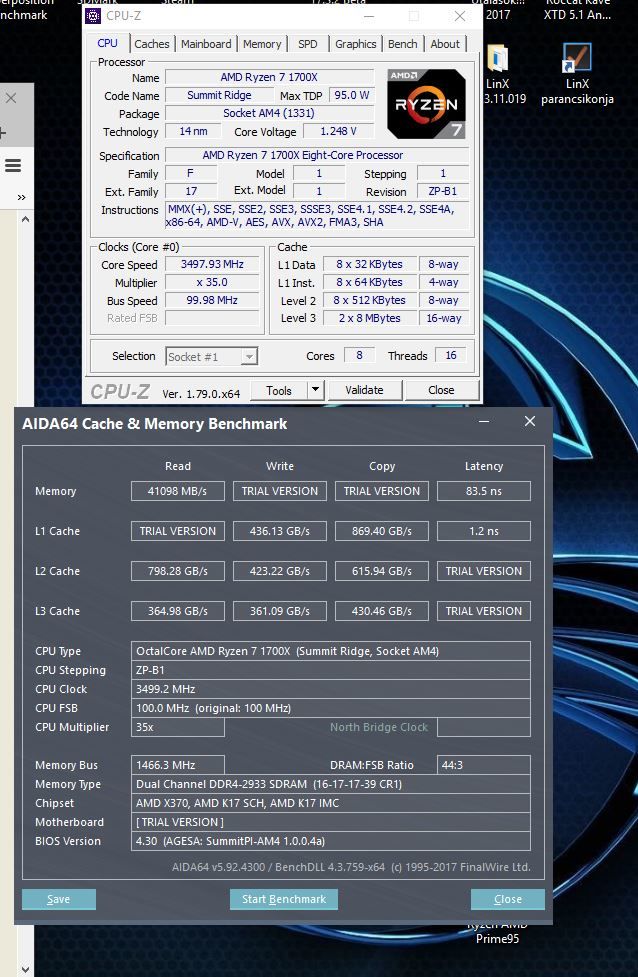Click the Cores count 8 value
Screen dimensions: 638x977
coord(359,355)
